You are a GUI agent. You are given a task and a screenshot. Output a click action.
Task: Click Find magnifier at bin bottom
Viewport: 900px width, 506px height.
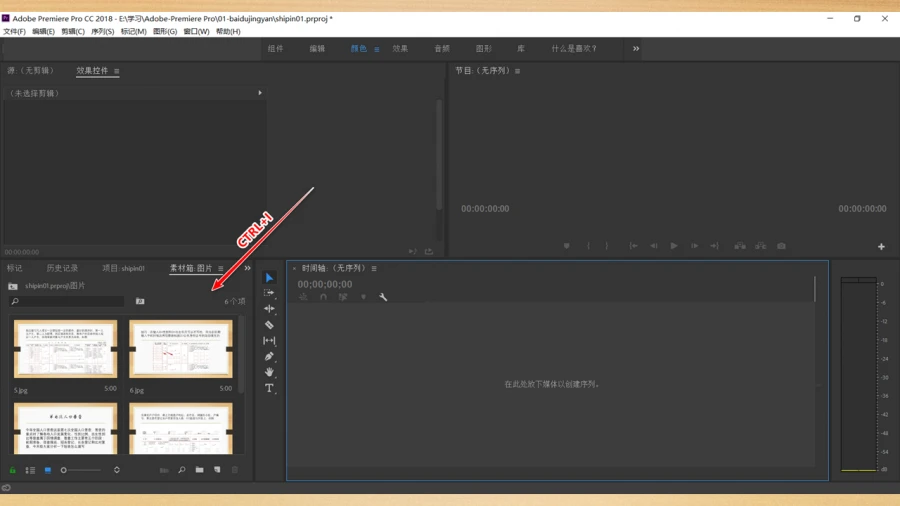tap(182, 470)
